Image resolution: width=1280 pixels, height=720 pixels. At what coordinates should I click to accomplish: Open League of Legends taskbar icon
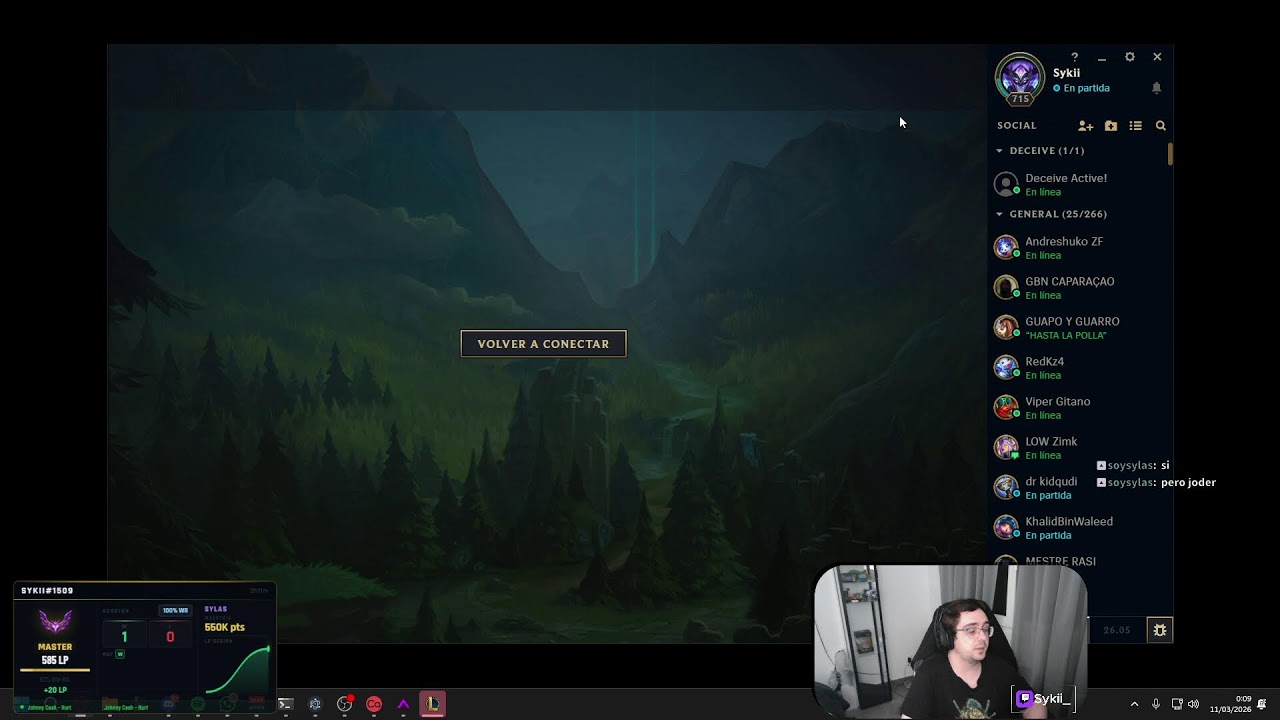[x=432, y=704]
